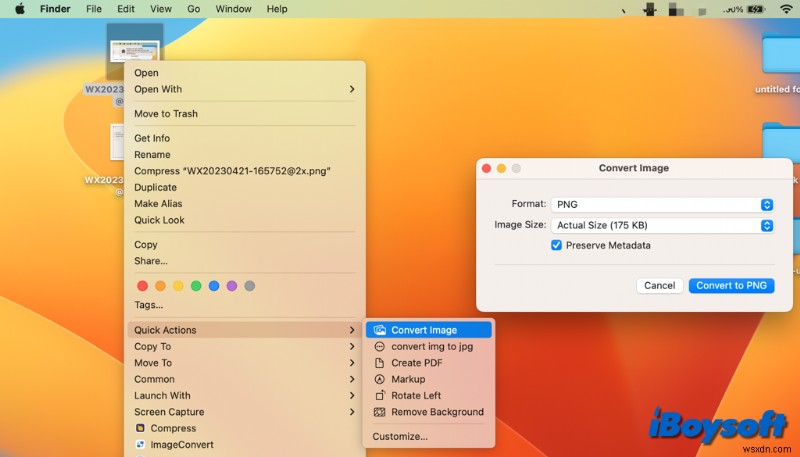Click the Convert to PNG button

point(731,286)
